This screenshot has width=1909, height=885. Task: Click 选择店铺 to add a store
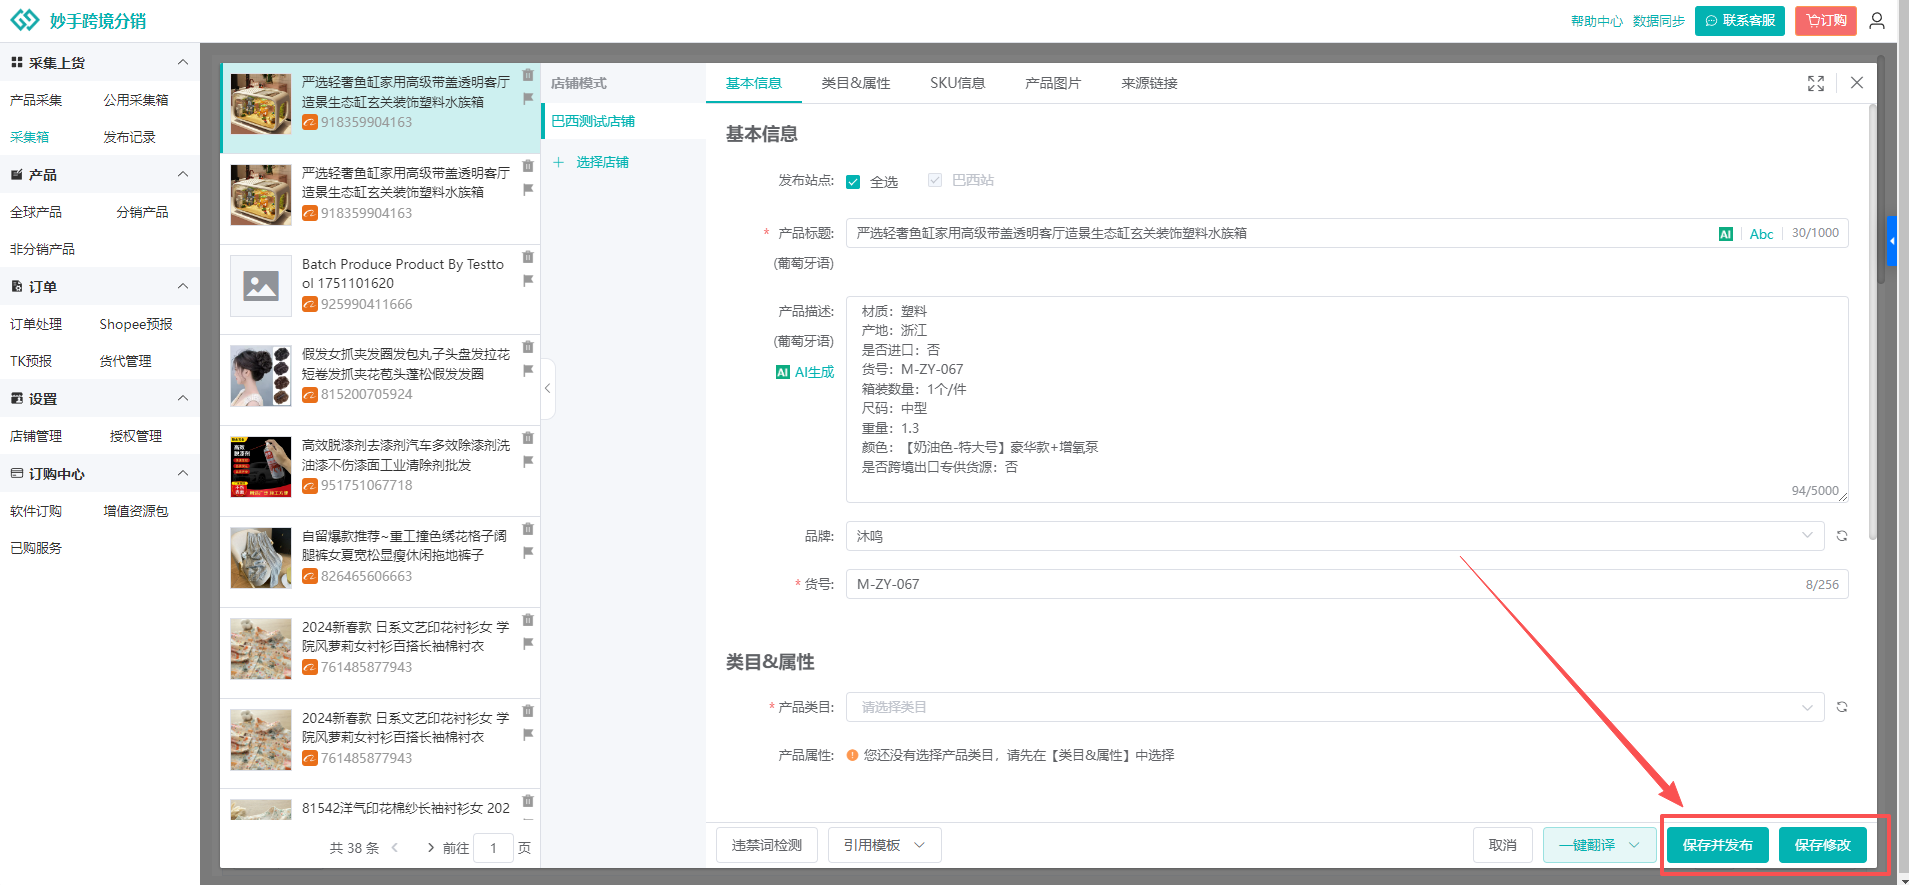pyautogui.click(x=591, y=162)
